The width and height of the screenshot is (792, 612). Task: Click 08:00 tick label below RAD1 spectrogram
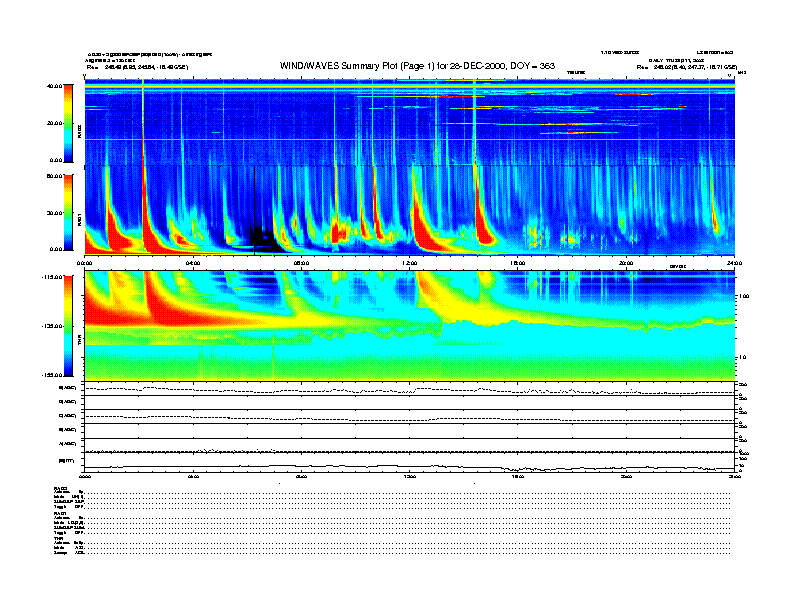301,263
